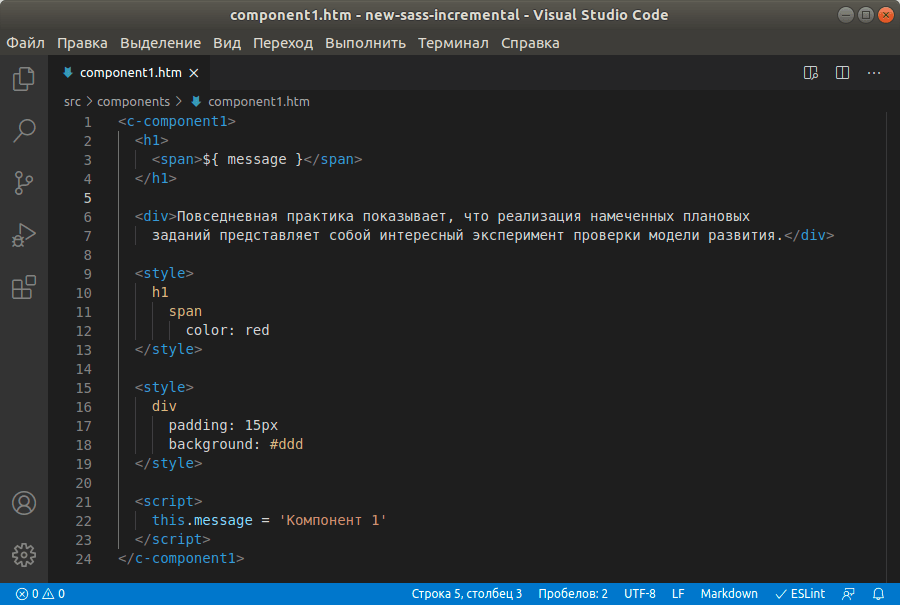Change indentation setting Пробелов: 2
This screenshot has width=900, height=605.
[x=572, y=594]
